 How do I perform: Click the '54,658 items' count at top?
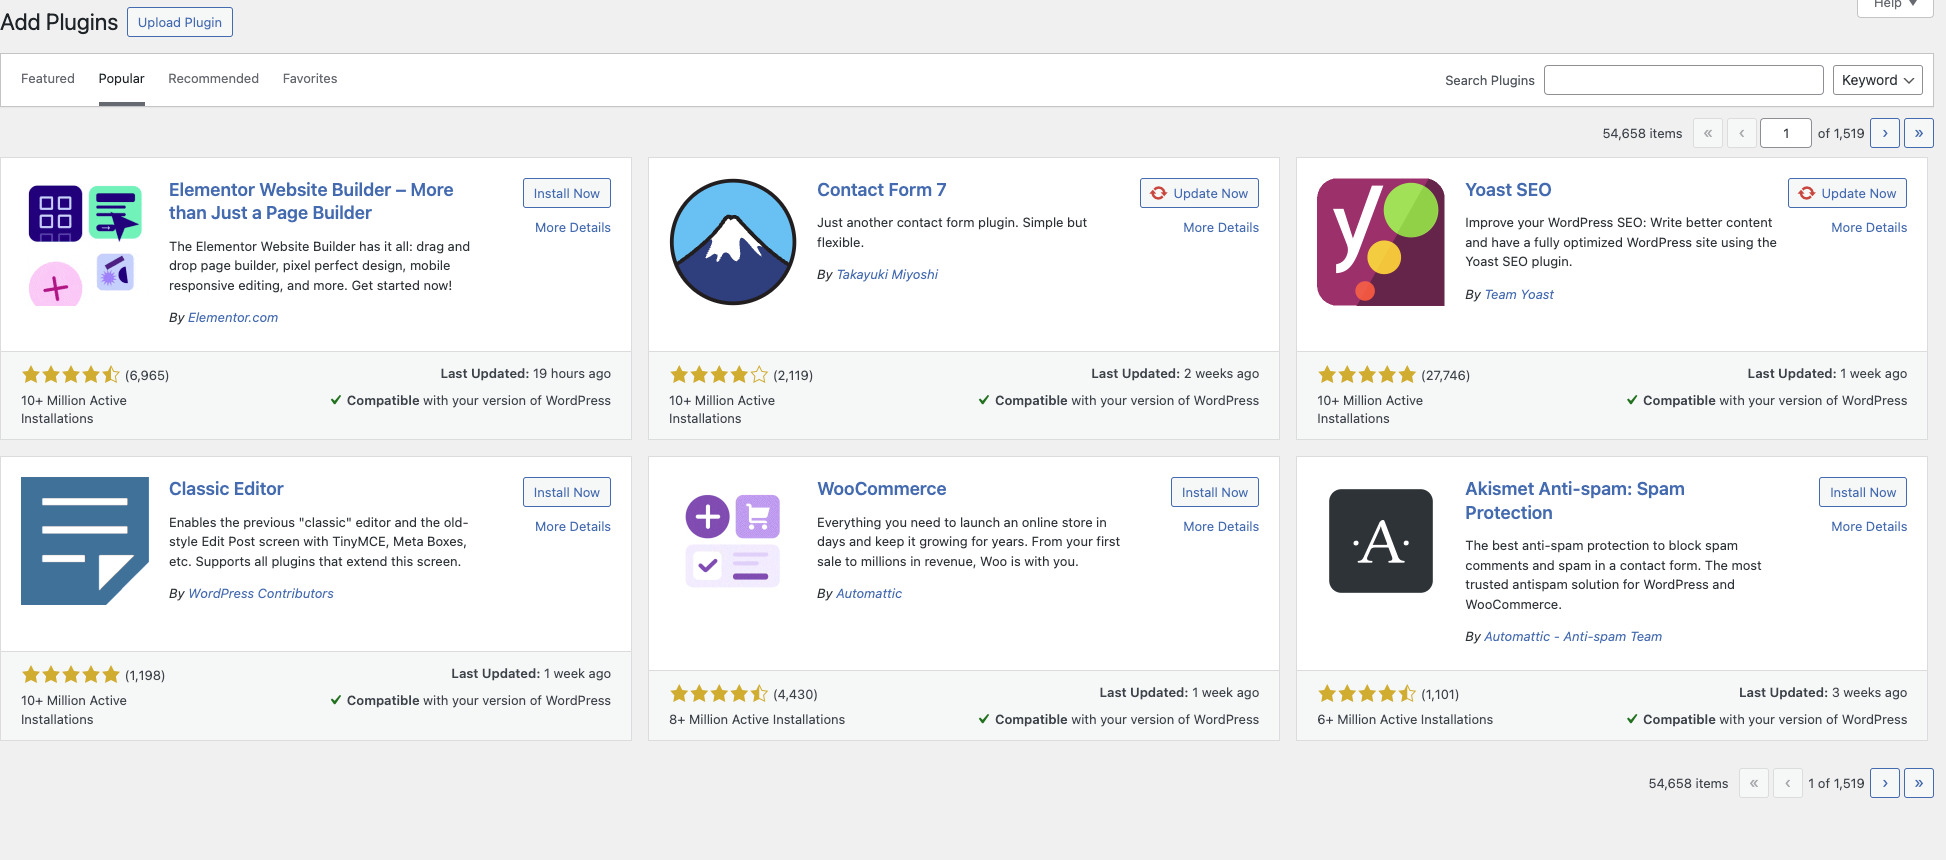pyautogui.click(x=1642, y=134)
